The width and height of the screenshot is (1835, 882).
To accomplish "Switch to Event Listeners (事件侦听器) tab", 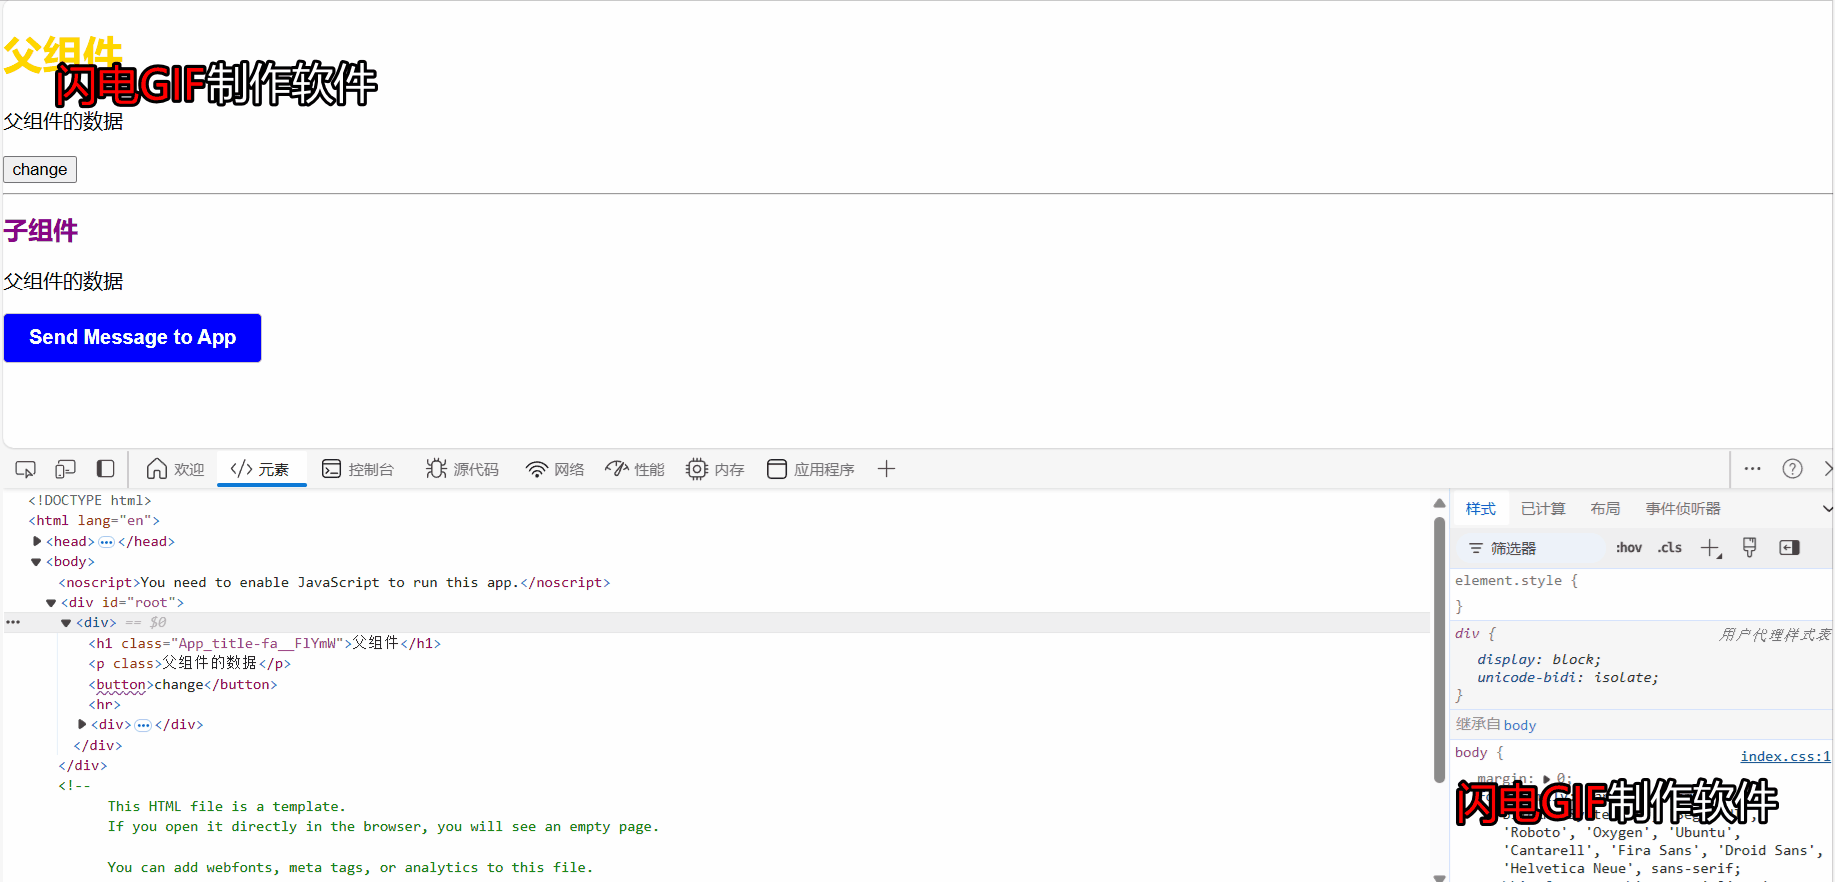I will point(1683,509).
